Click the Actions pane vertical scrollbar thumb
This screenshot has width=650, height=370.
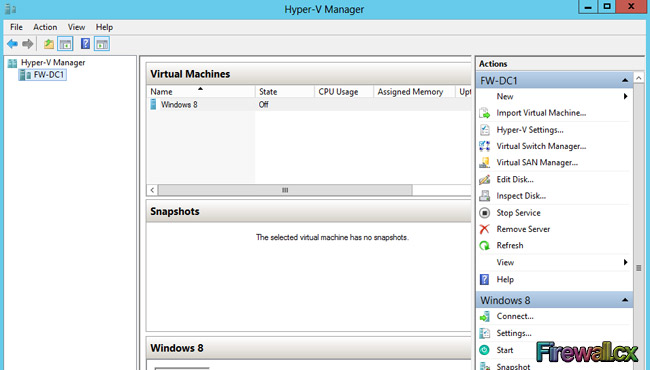[639, 268]
